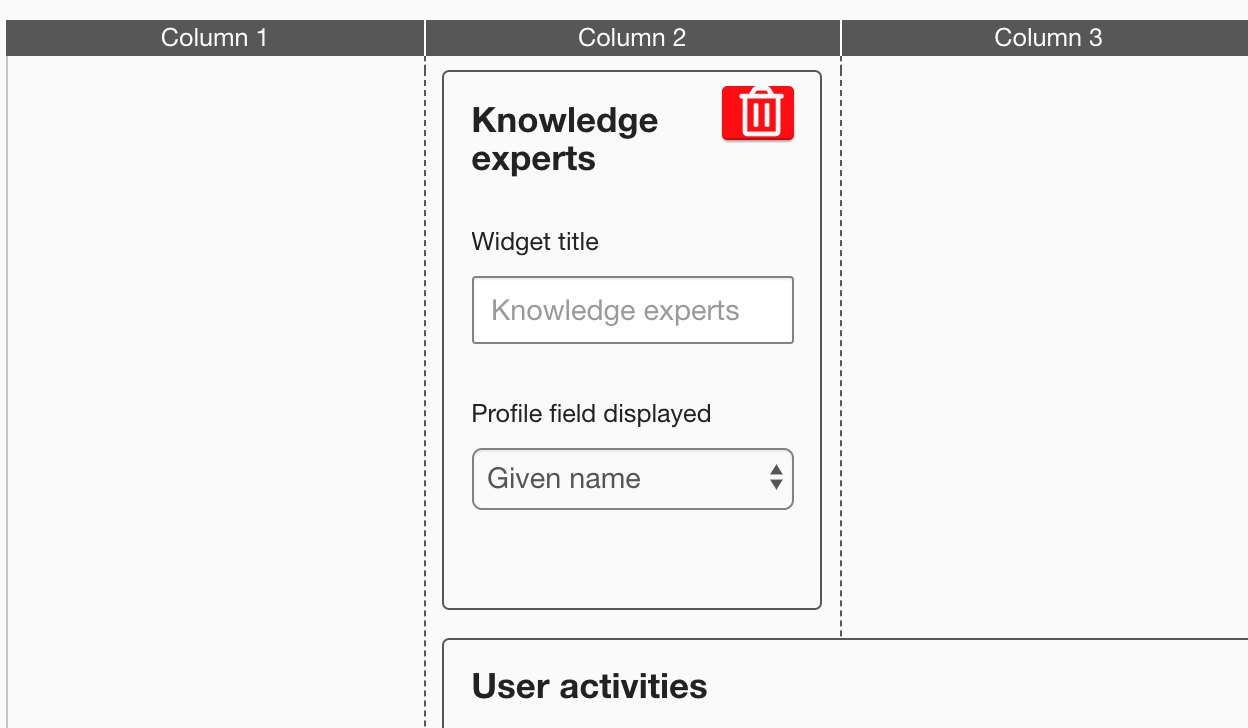The height and width of the screenshot is (728, 1248).
Task: Click the Widget title label
Action: click(535, 242)
